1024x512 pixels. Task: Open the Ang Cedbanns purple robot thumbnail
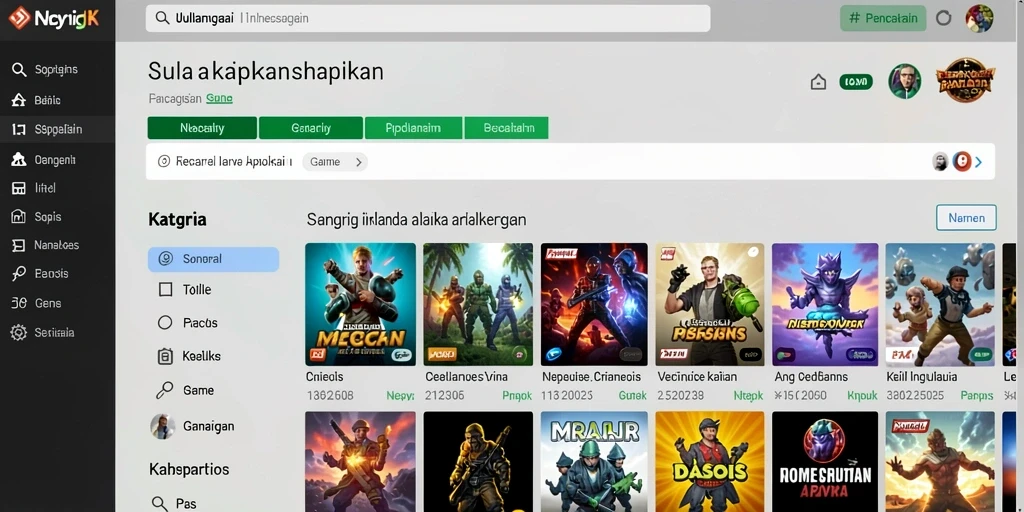825,304
